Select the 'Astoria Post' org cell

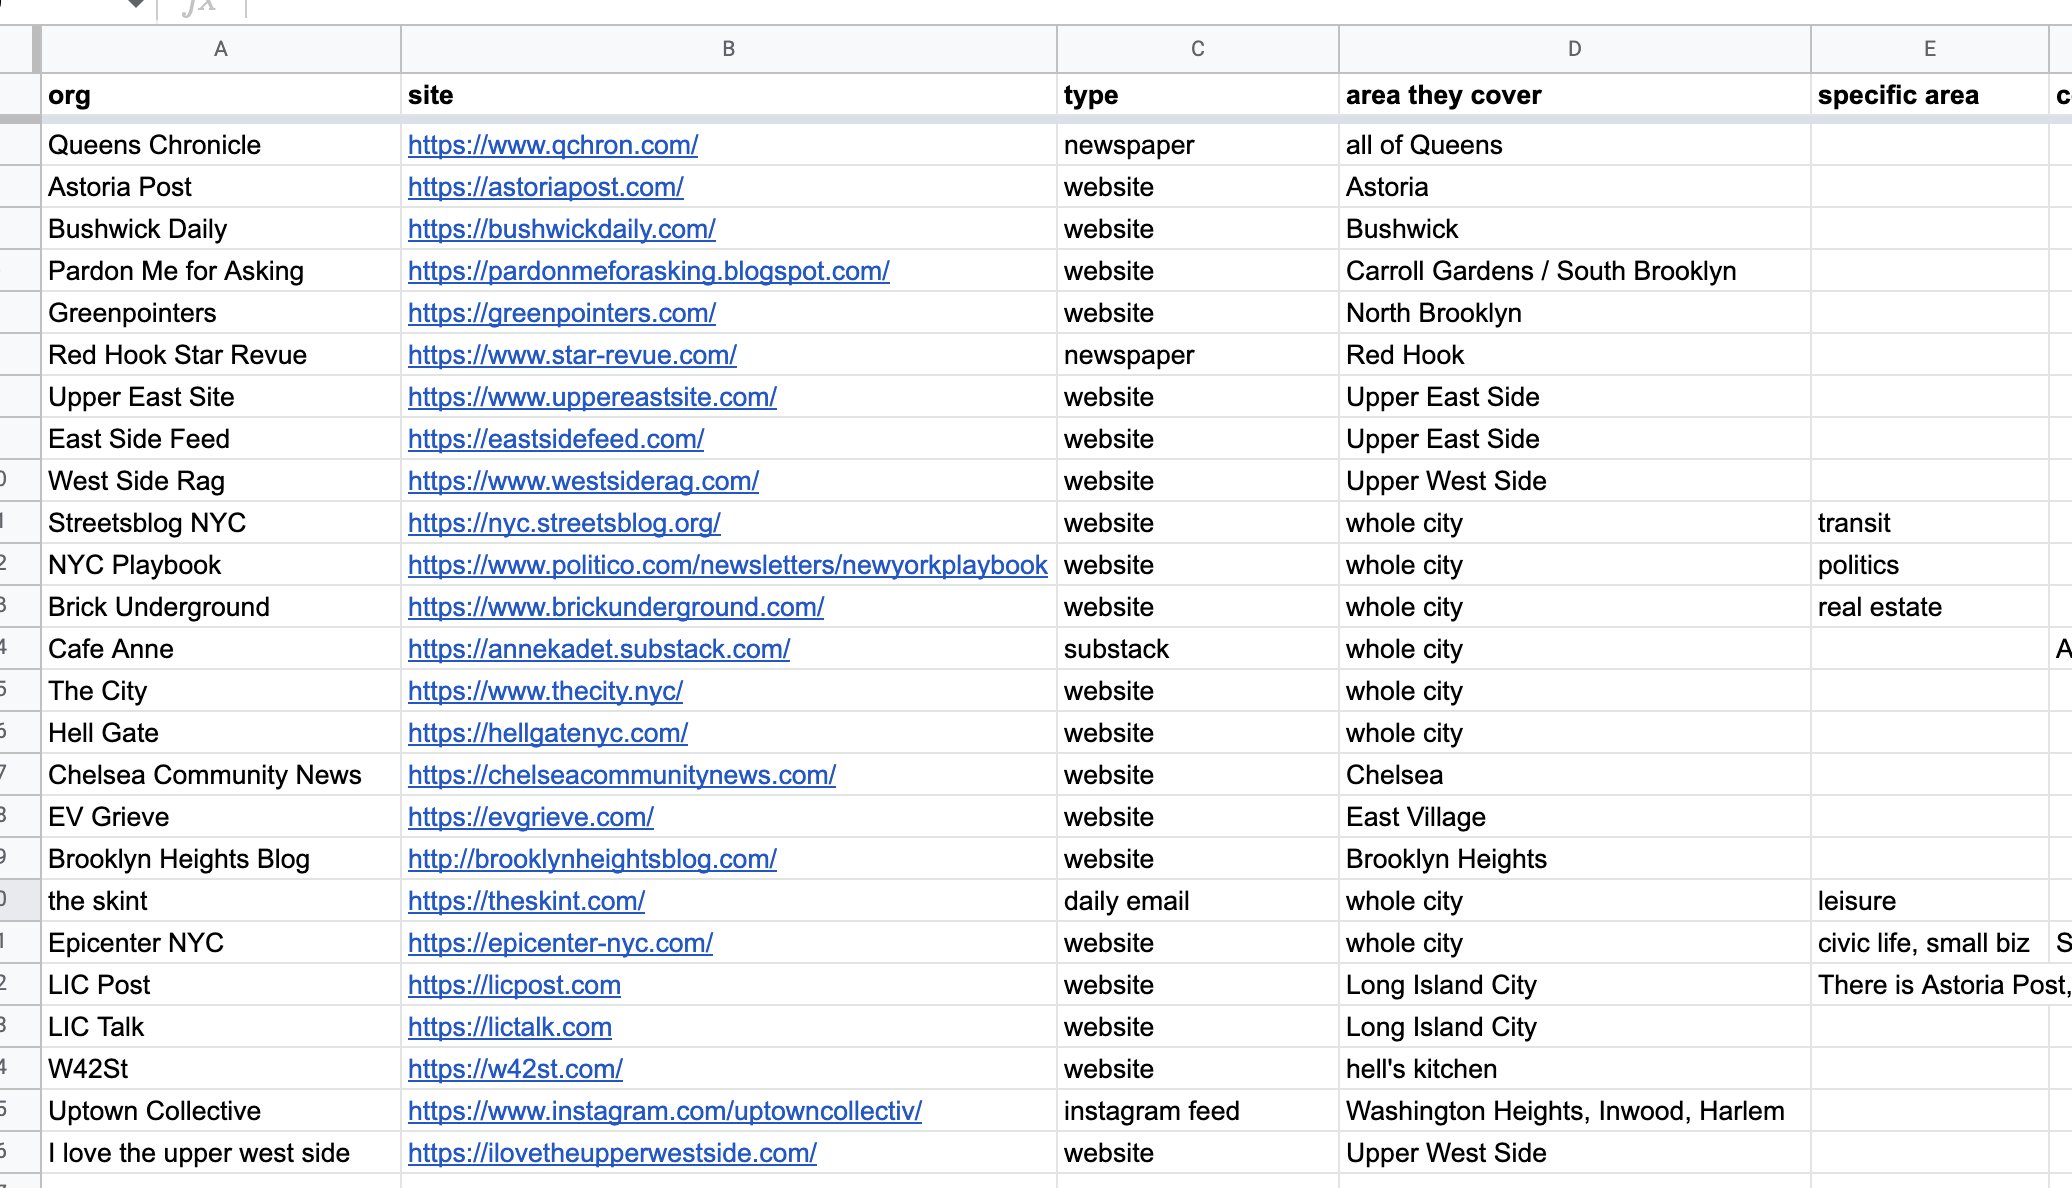pos(221,187)
